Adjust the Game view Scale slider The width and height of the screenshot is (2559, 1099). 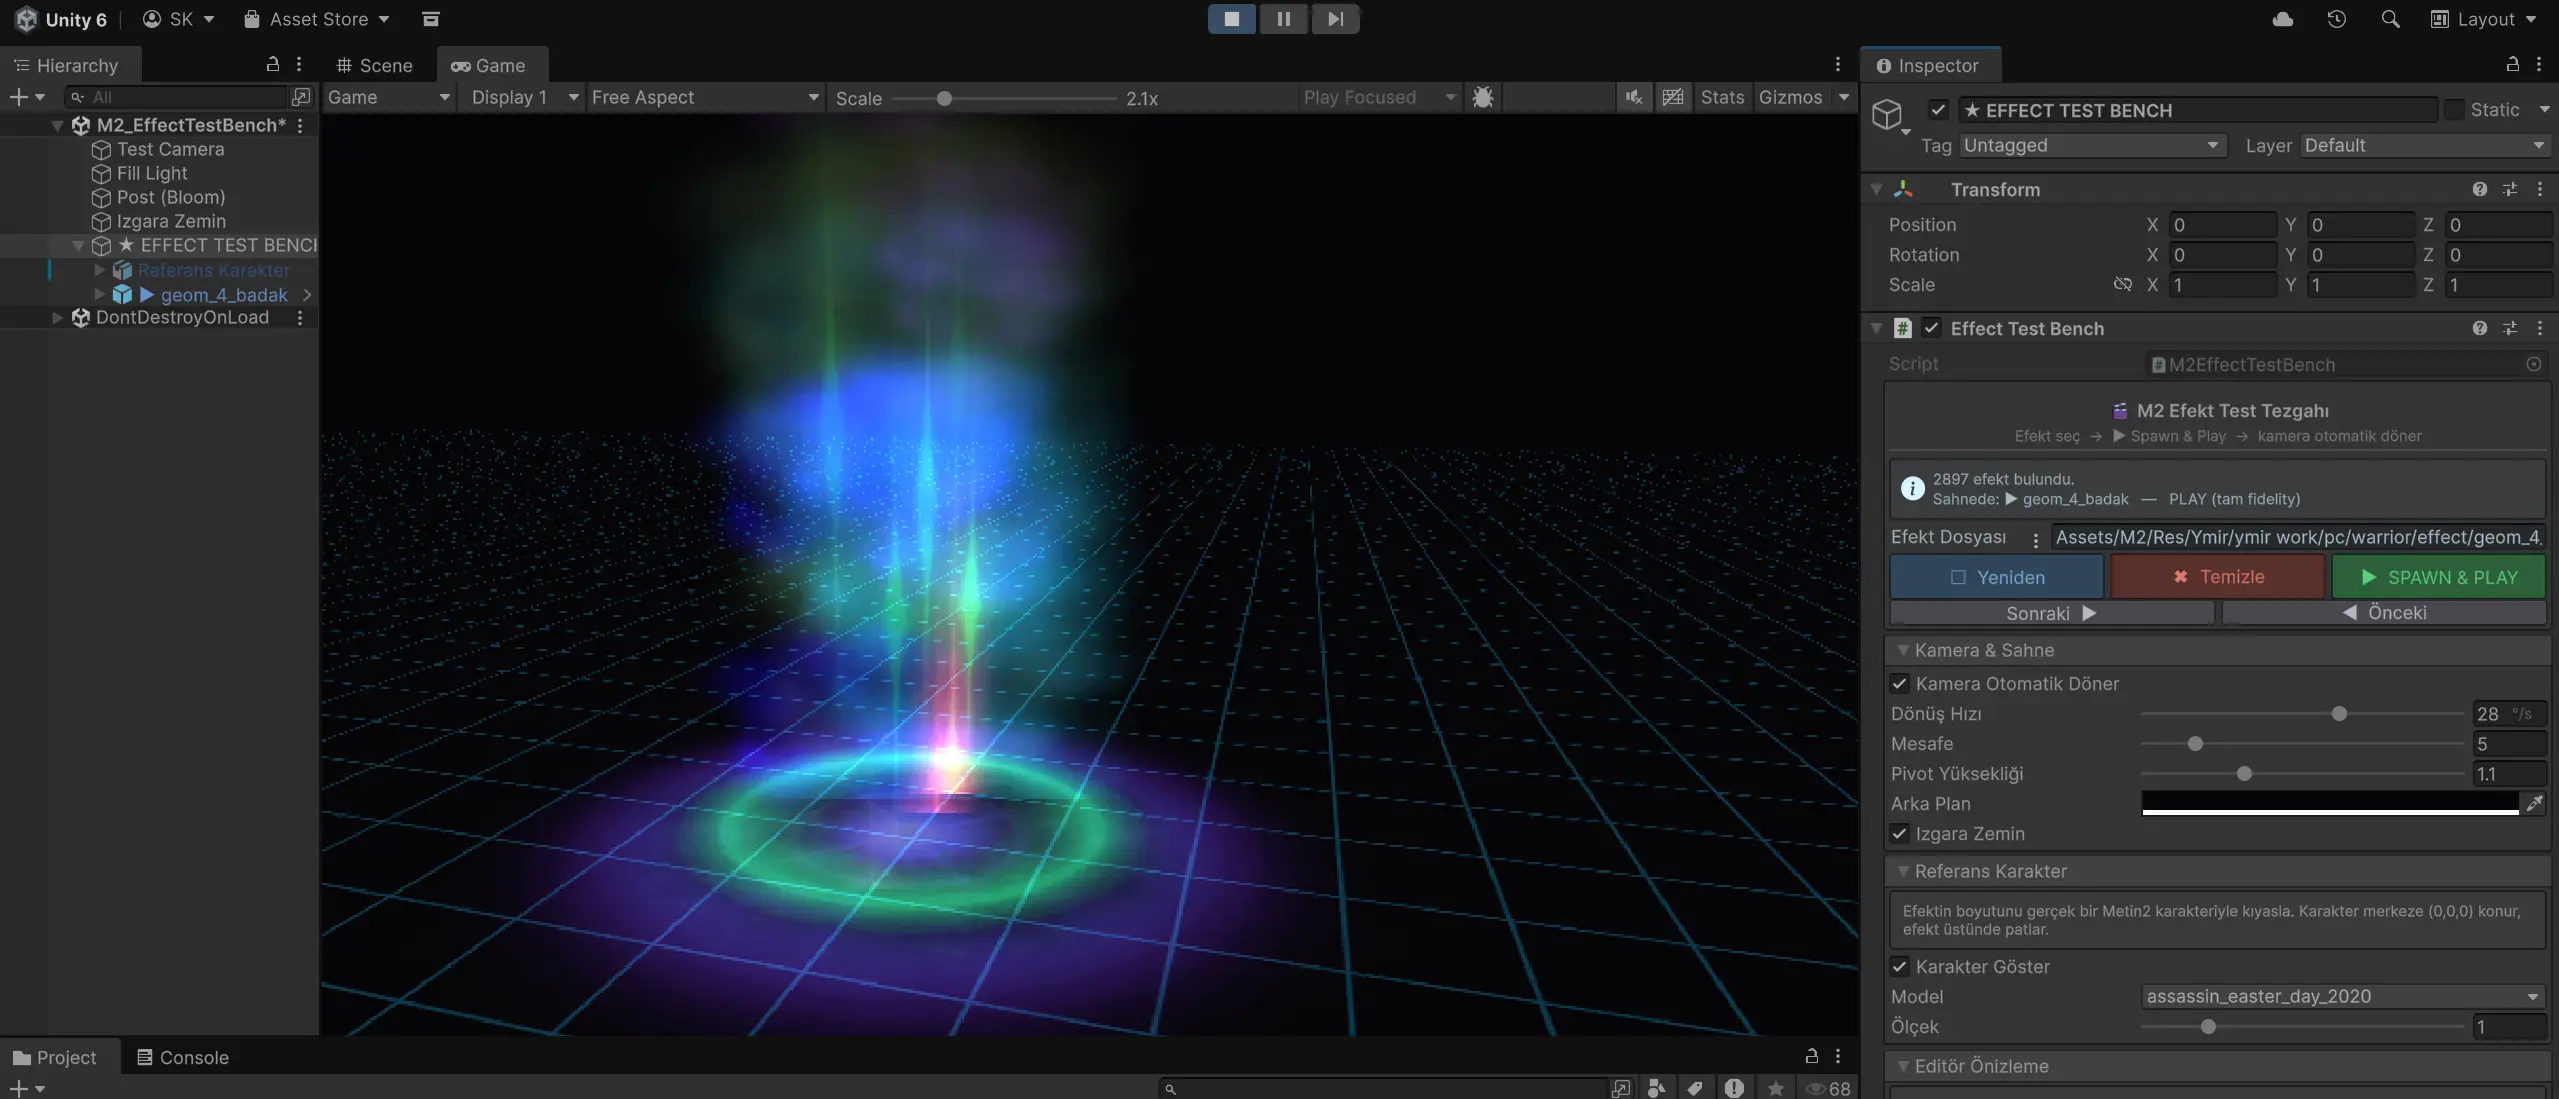pos(944,98)
